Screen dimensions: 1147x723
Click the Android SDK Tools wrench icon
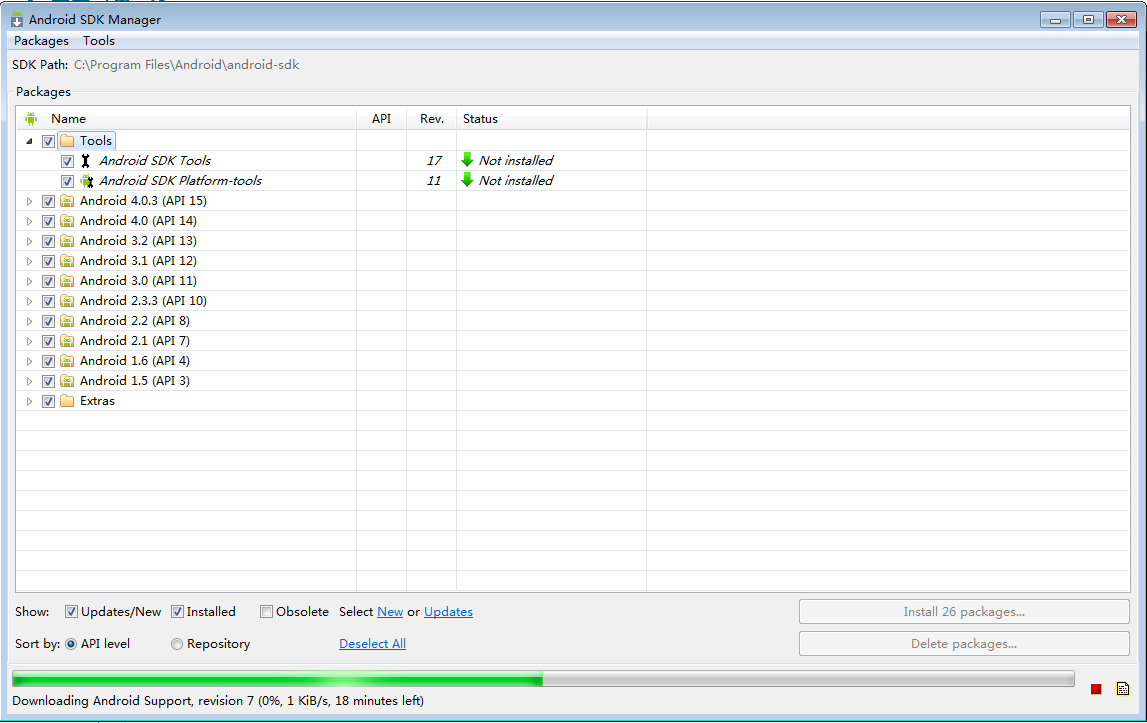pyautogui.click(x=86, y=161)
